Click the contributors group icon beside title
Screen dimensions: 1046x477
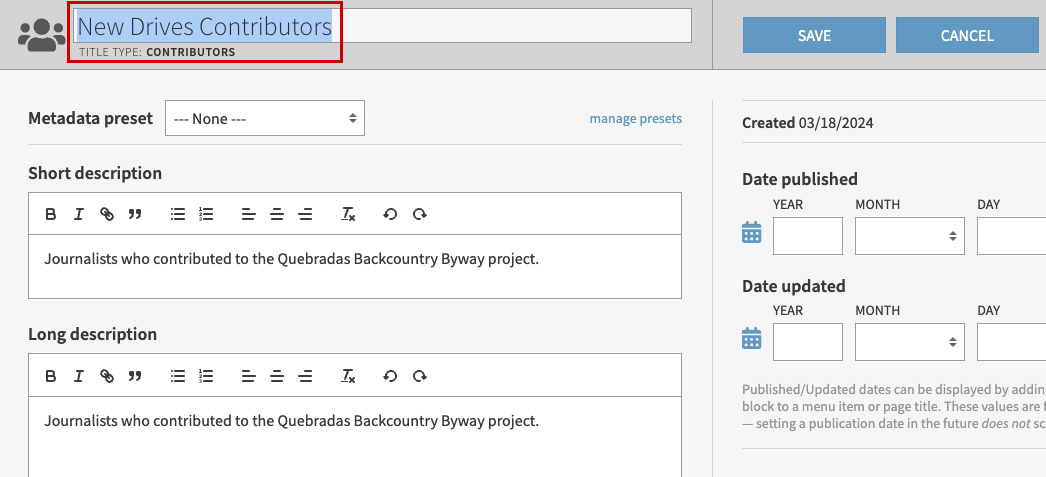point(41,35)
